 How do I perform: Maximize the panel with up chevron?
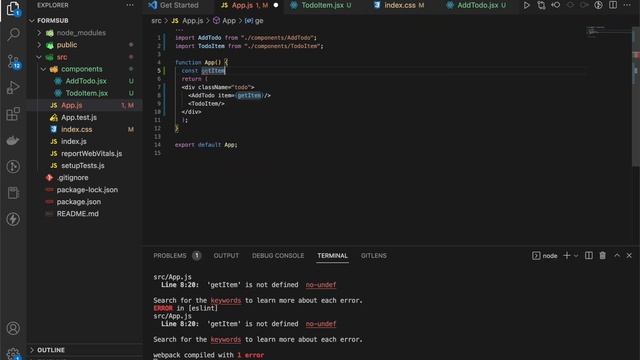tap(617, 256)
